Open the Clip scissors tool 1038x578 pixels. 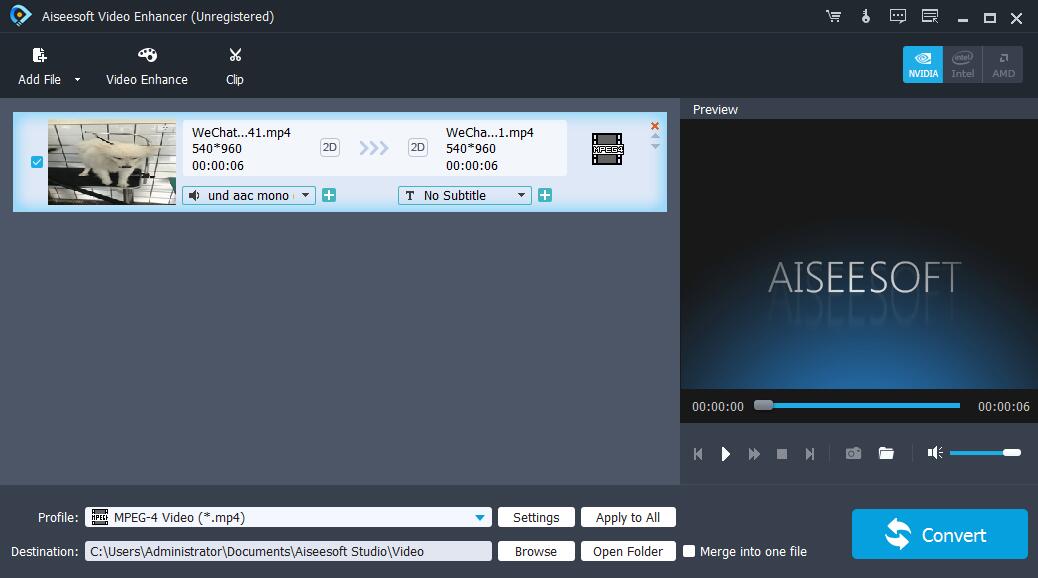coord(235,66)
